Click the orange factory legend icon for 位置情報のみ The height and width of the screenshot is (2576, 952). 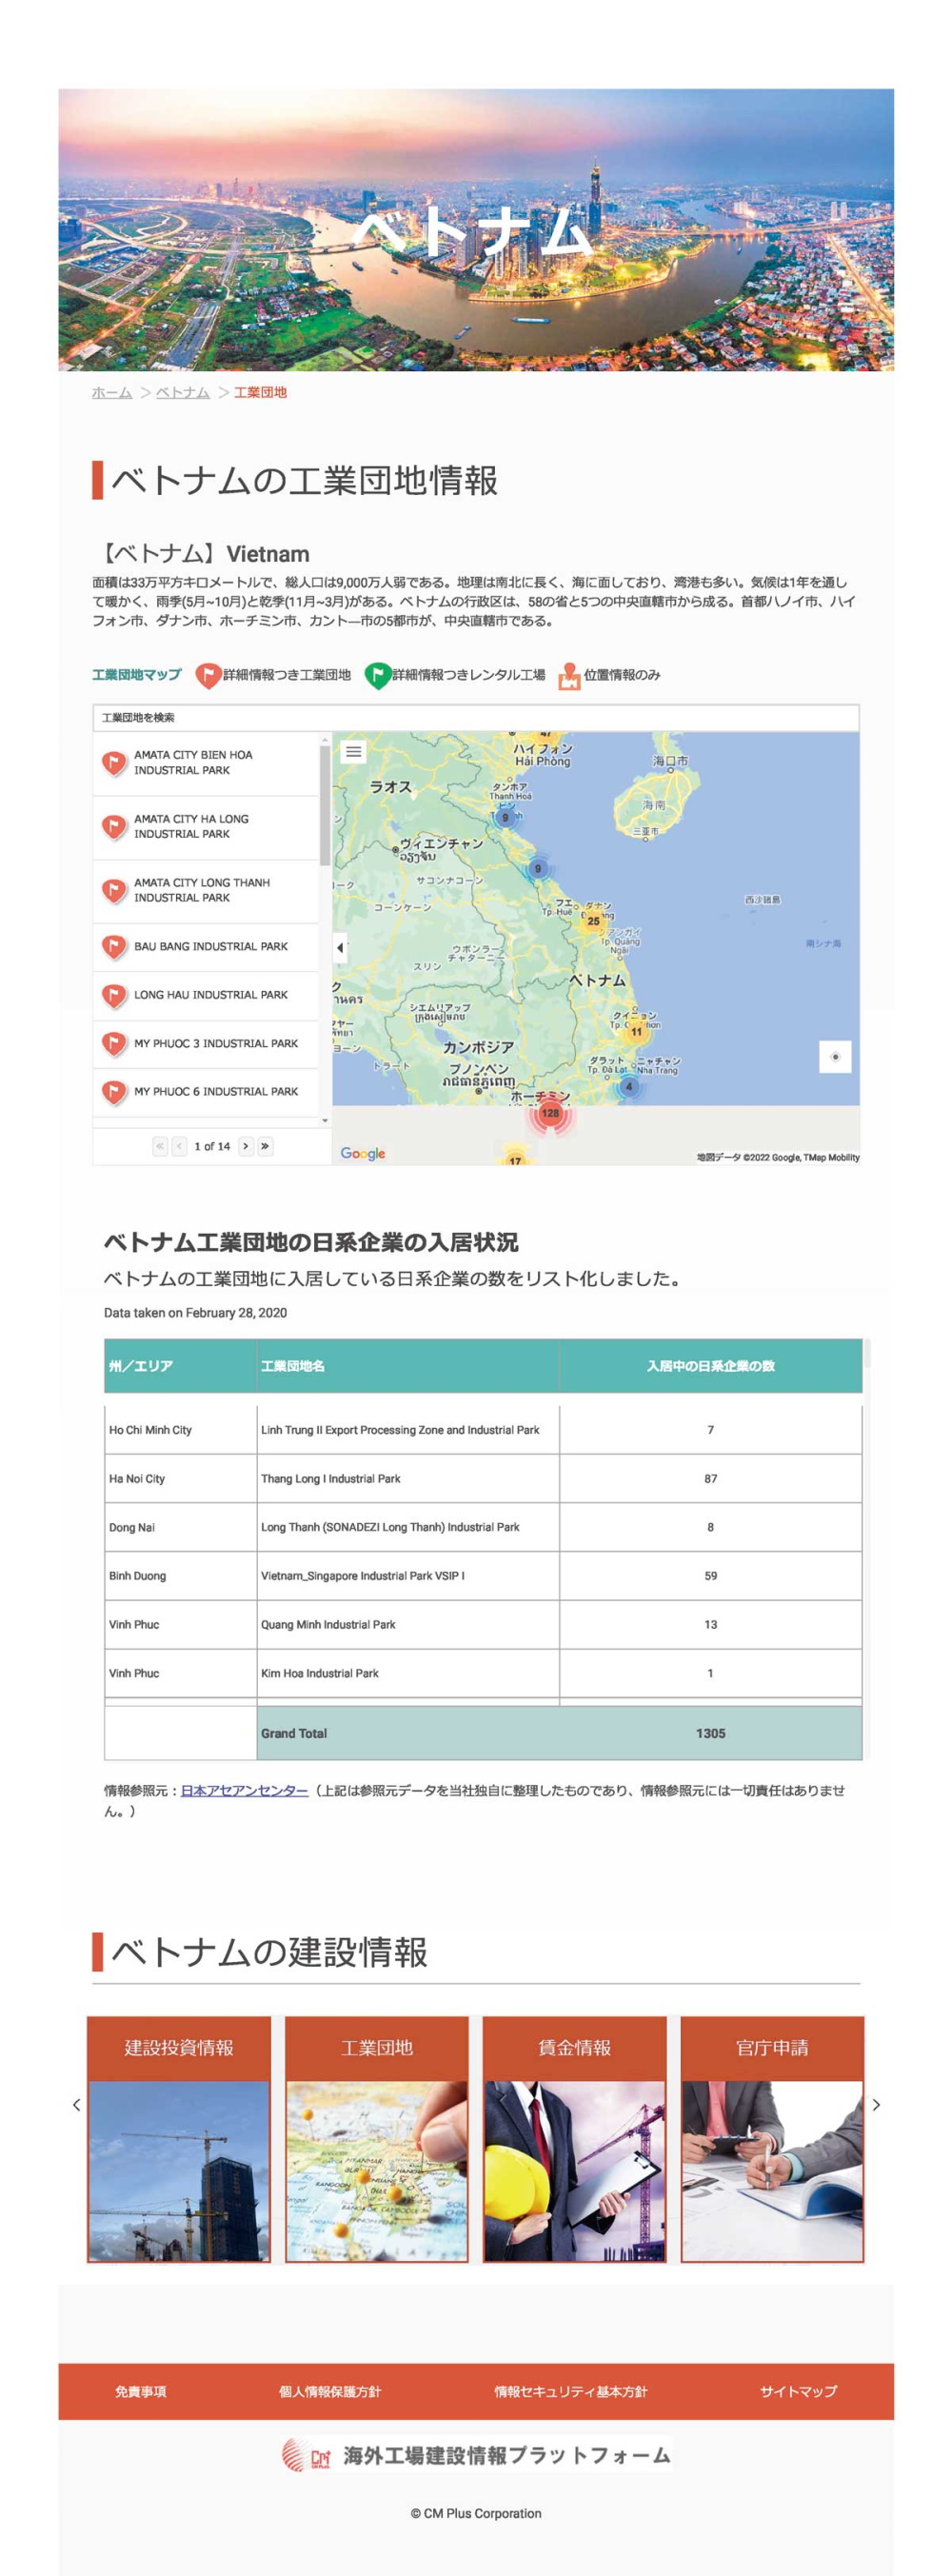point(569,677)
